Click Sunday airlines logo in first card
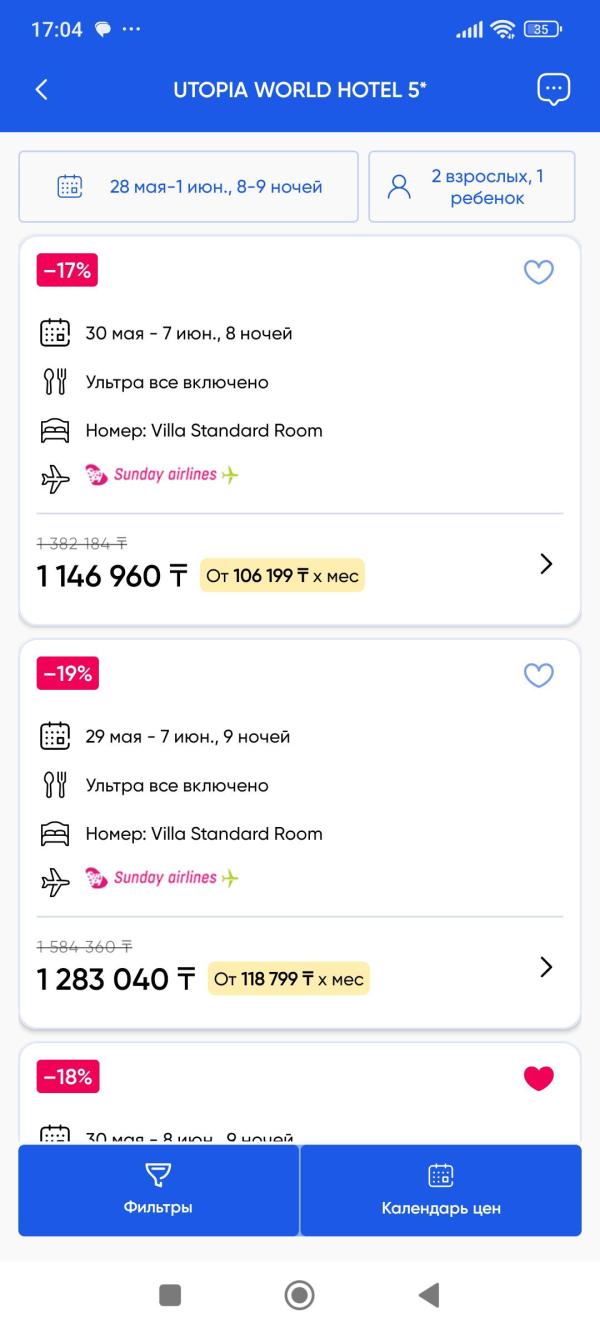Viewport: 600px width, 1332px height. [x=162, y=475]
